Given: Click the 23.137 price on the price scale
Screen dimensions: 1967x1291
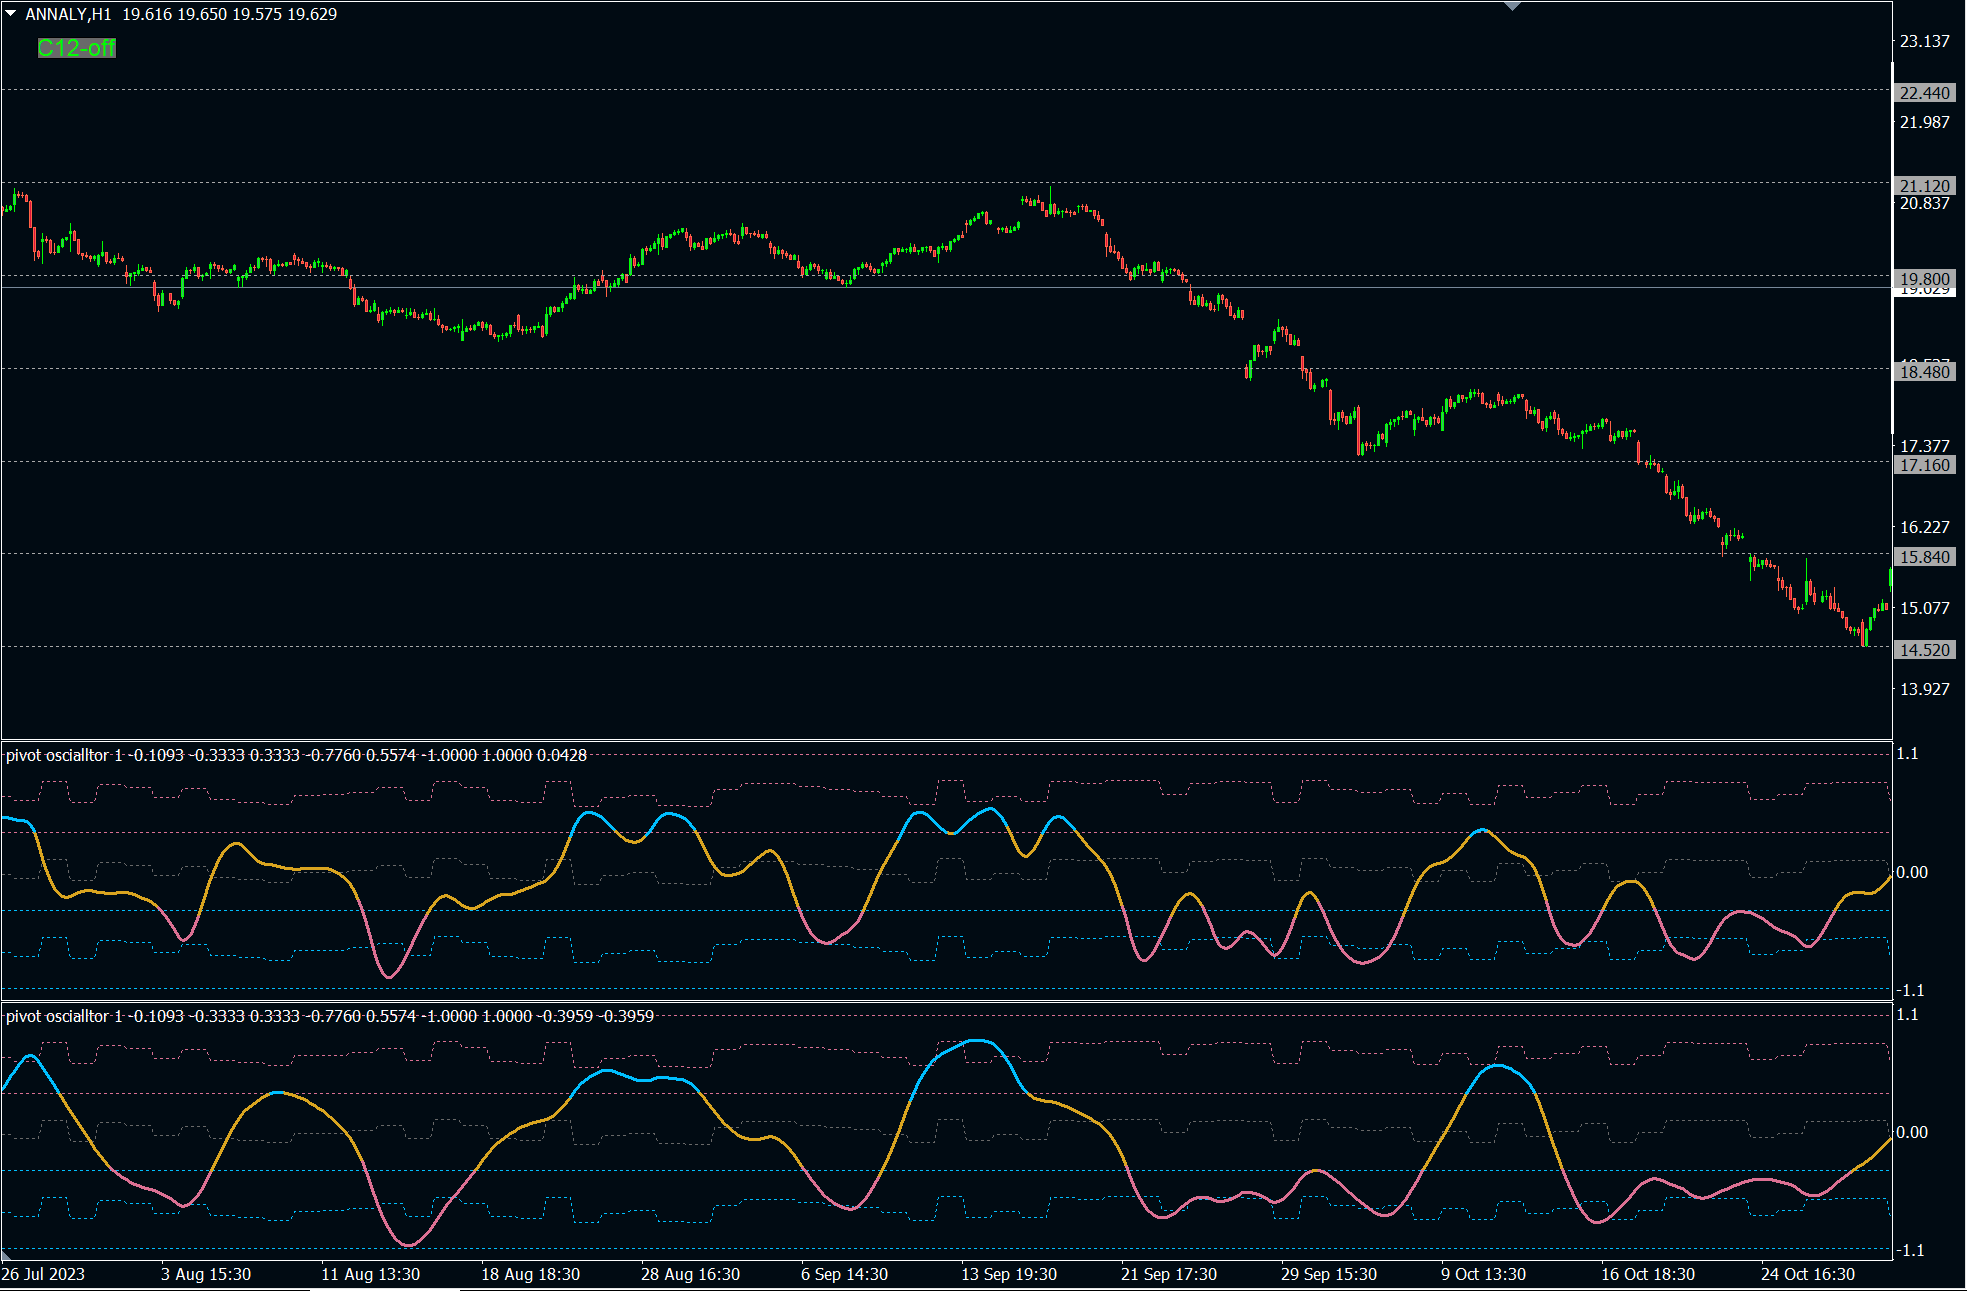Looking at the screenshot, I should pos(1924,41).
